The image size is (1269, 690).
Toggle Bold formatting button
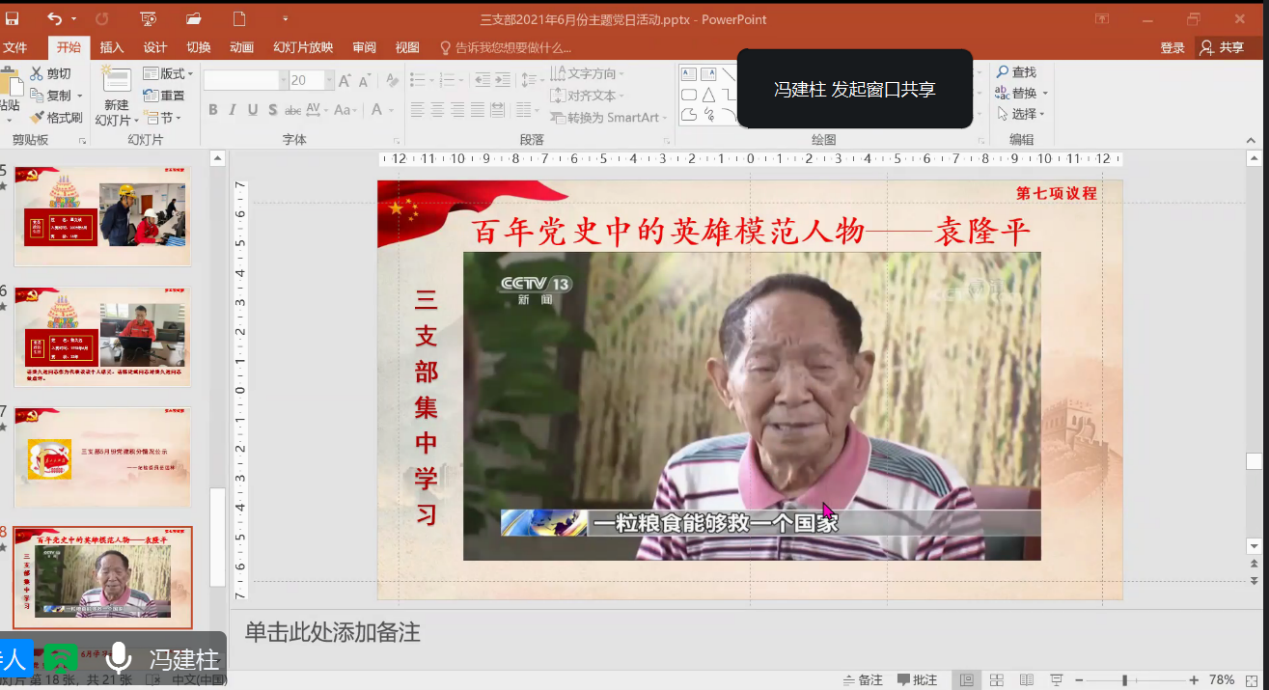tap(213, 110)
